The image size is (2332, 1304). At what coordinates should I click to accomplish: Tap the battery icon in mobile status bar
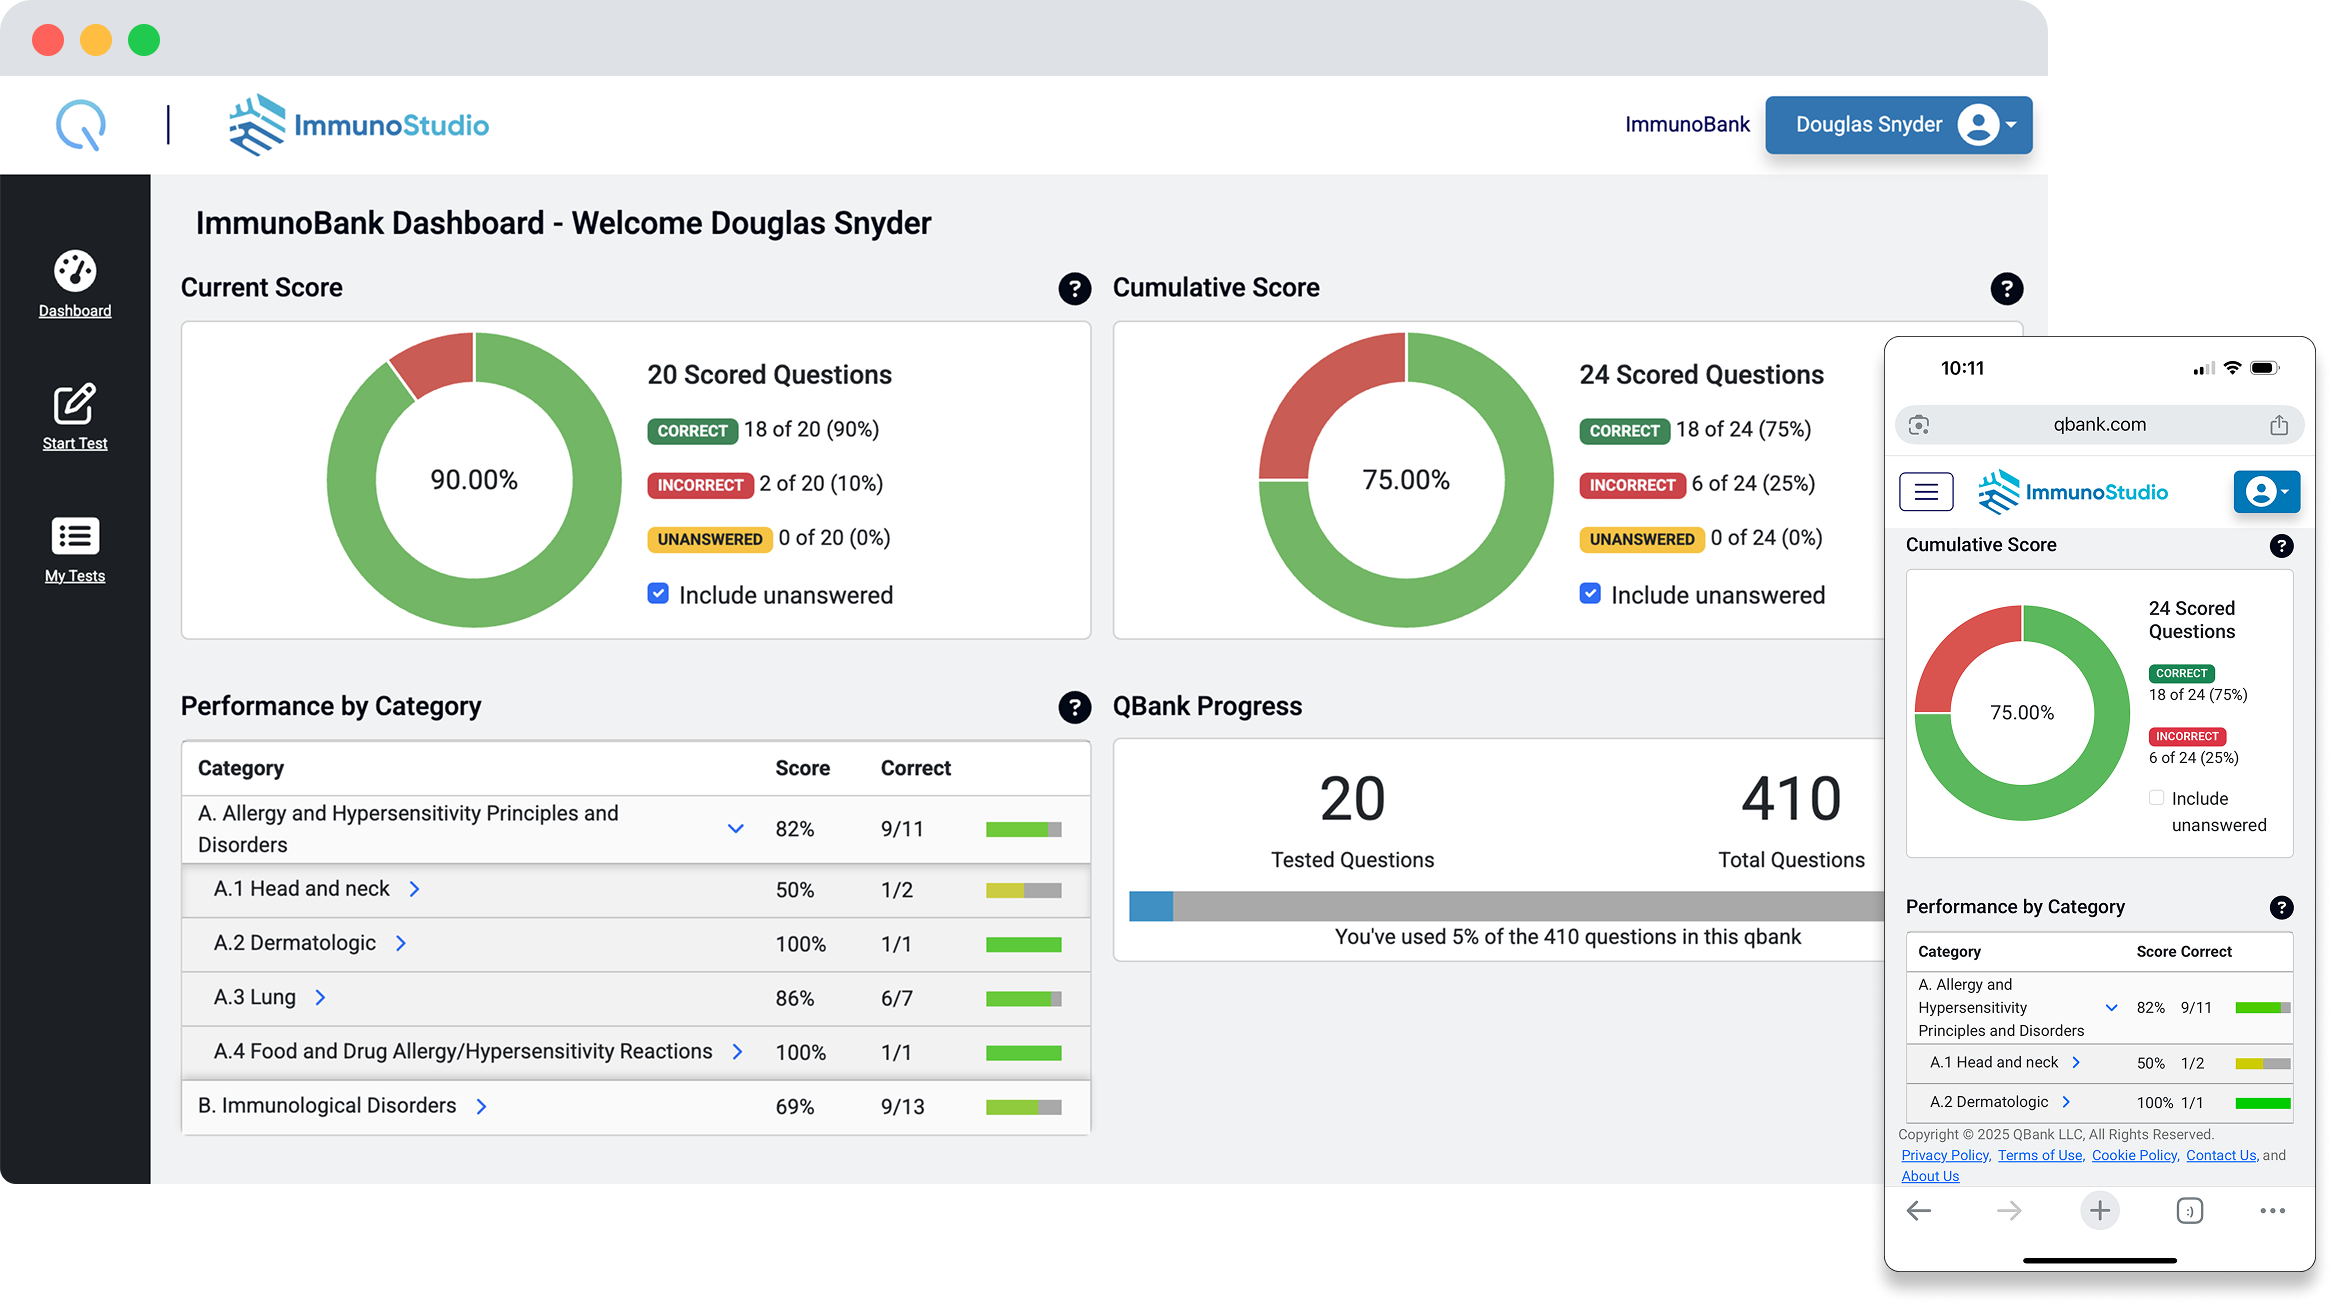tap(2265, 368)
